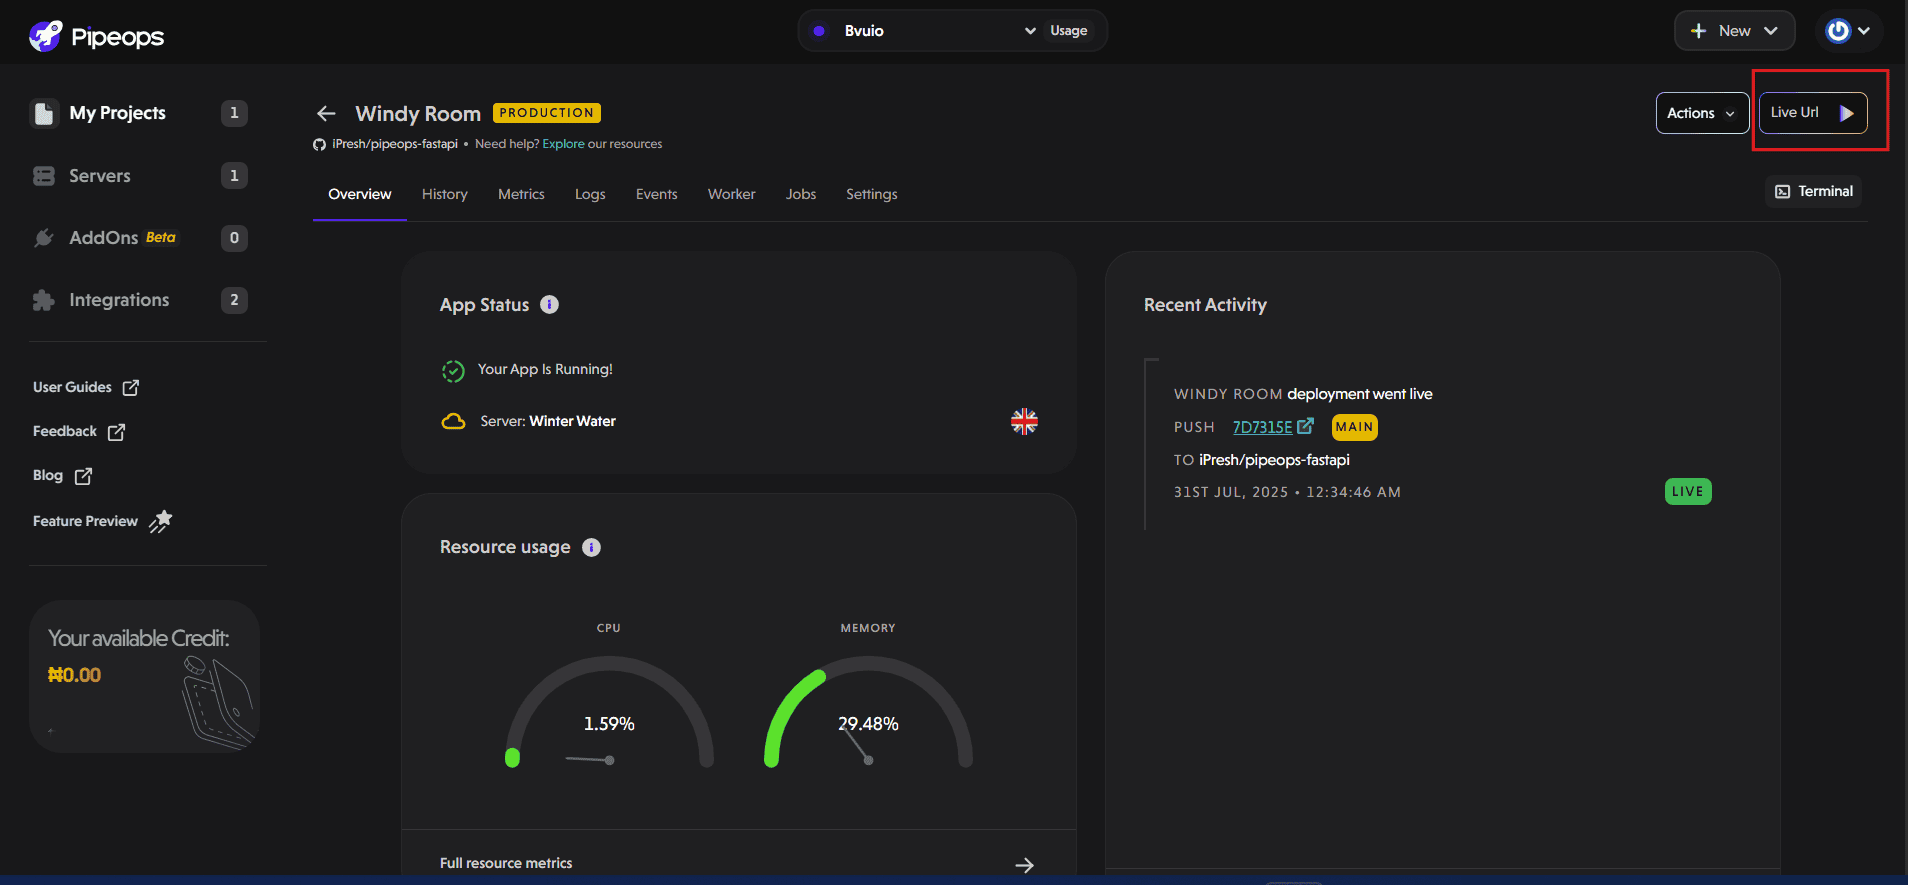Click the Integrations count badge 2
1908x885 pixels.
click(x=234, y=300)
